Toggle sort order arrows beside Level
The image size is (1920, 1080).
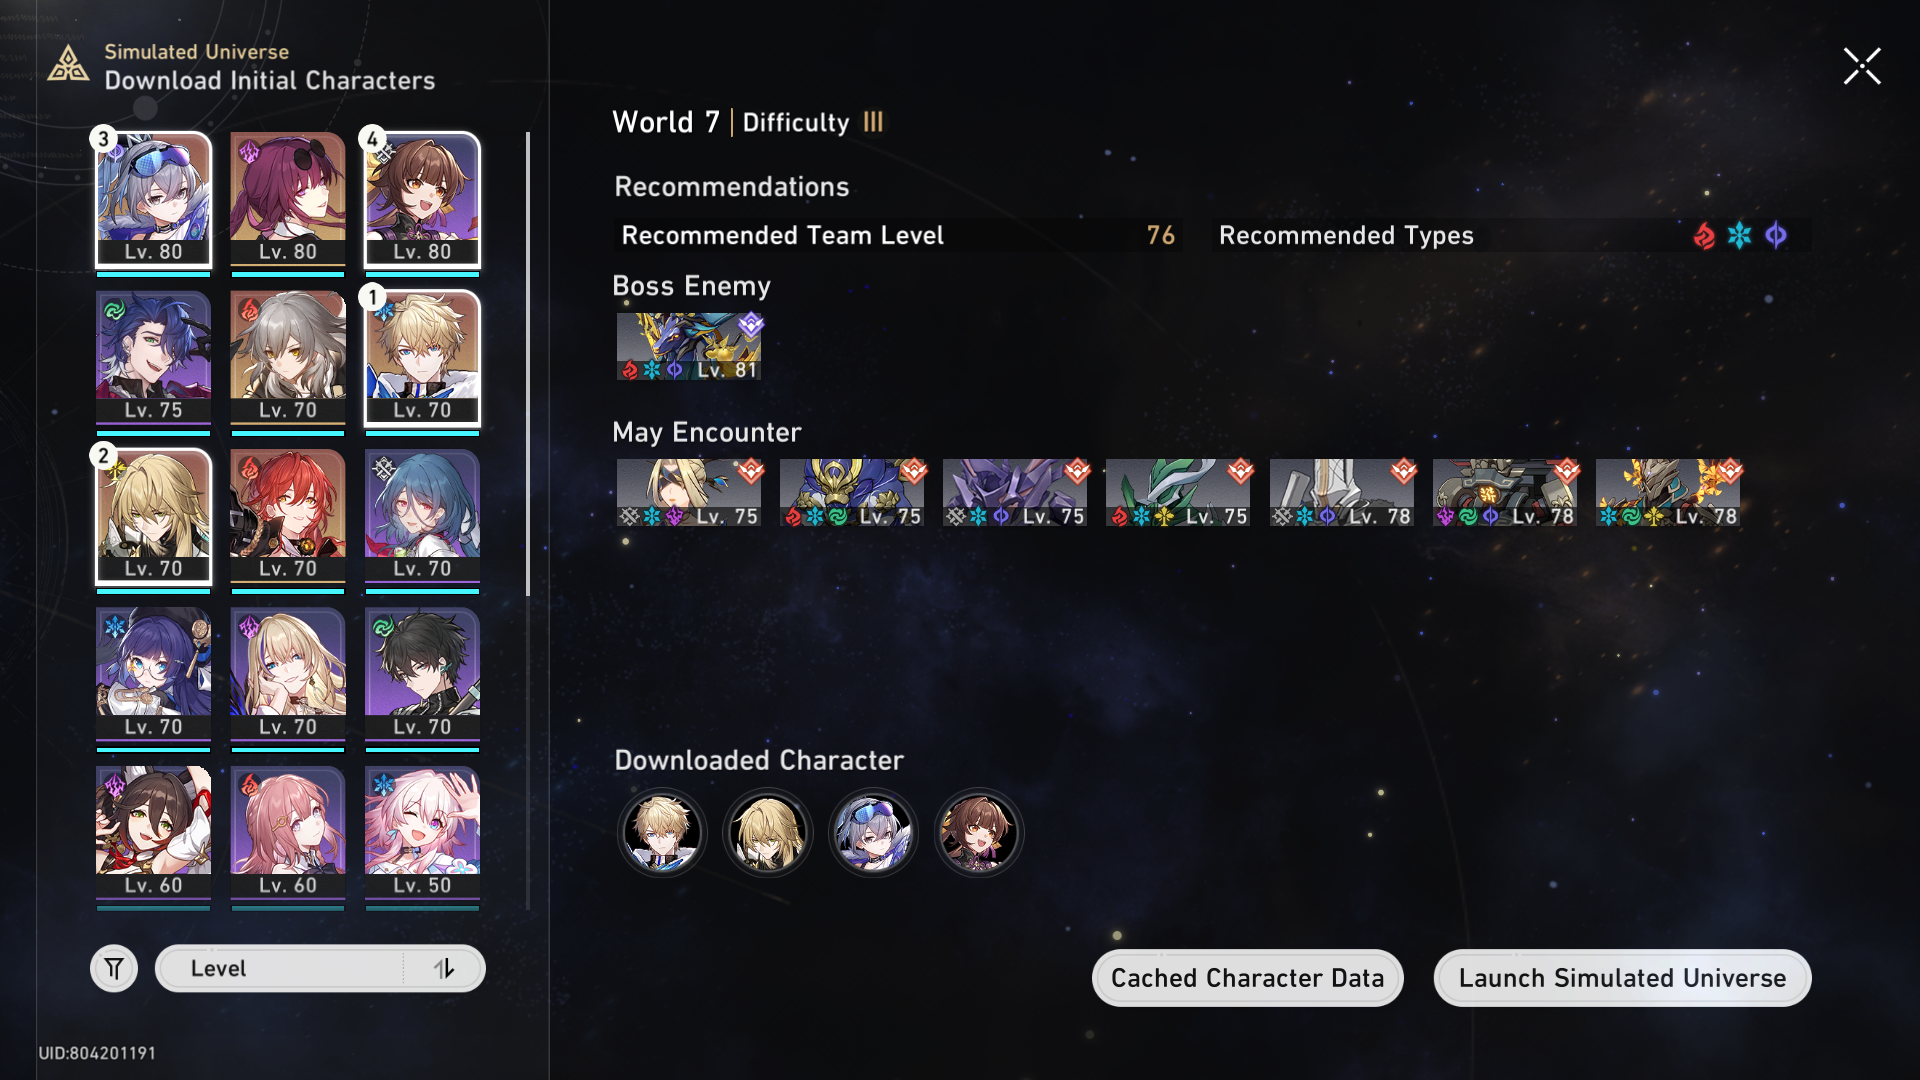444,968
